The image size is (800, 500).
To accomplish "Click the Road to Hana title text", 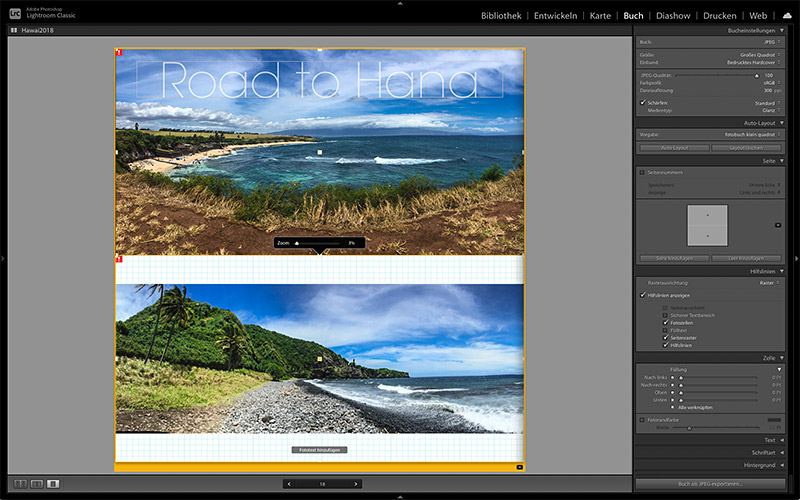I will (319, 78).
